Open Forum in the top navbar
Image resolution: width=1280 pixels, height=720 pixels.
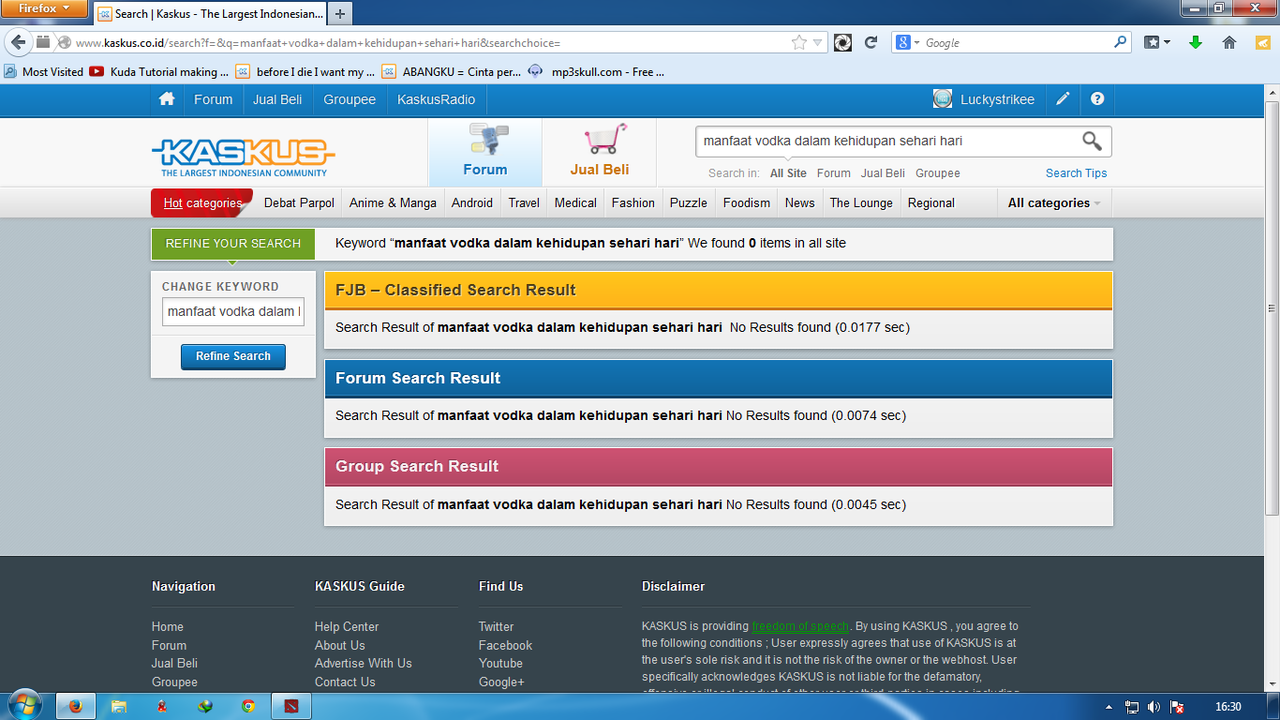pos(213,99)
